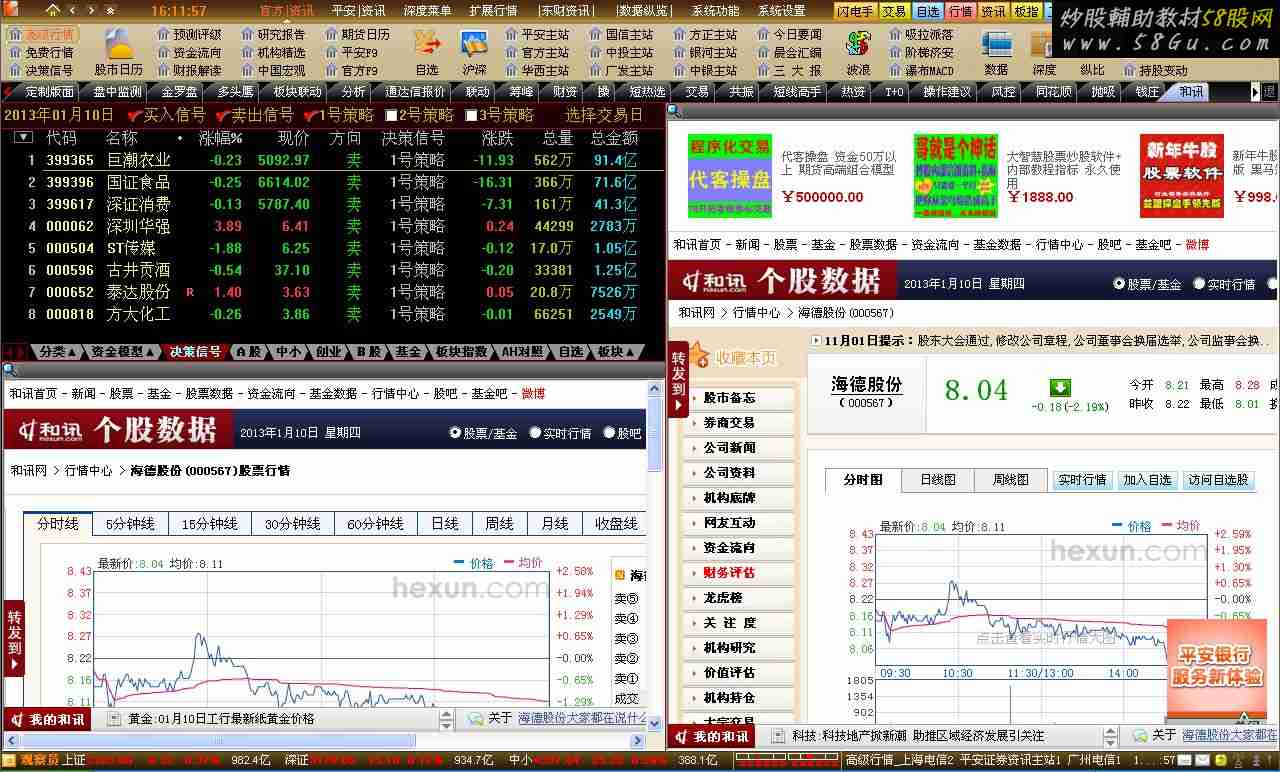Image resolution: width=1280 pixels, height=772 pixels.
Task: Open the 系统功能 menu
Action: click(715, 10)
